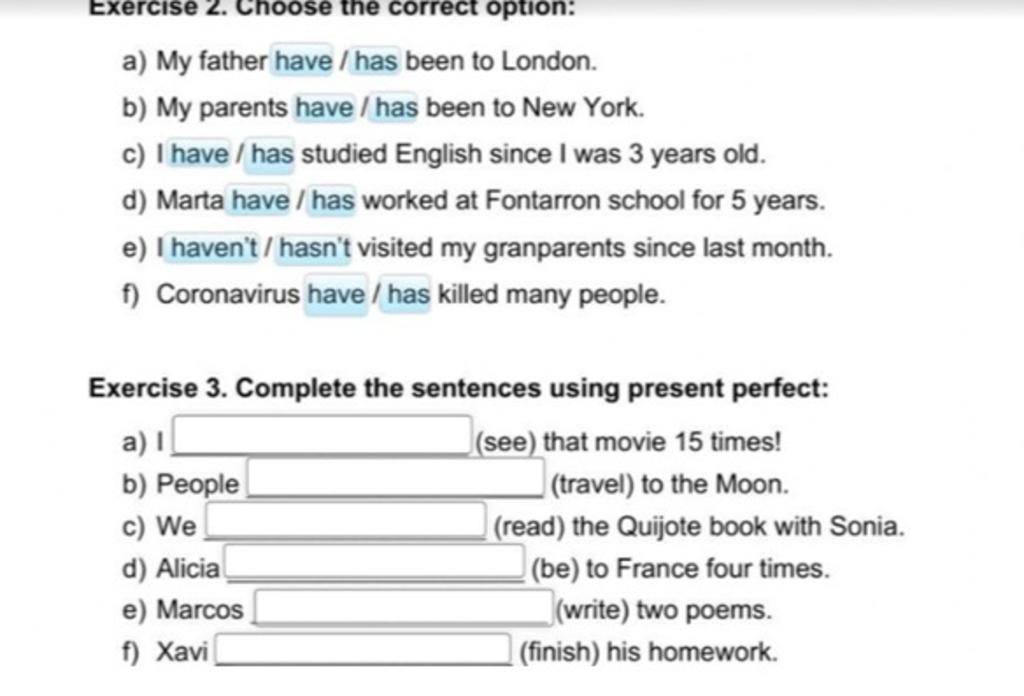Pick "has" in the Coronavirus sentence

click(x=408, y=295)
